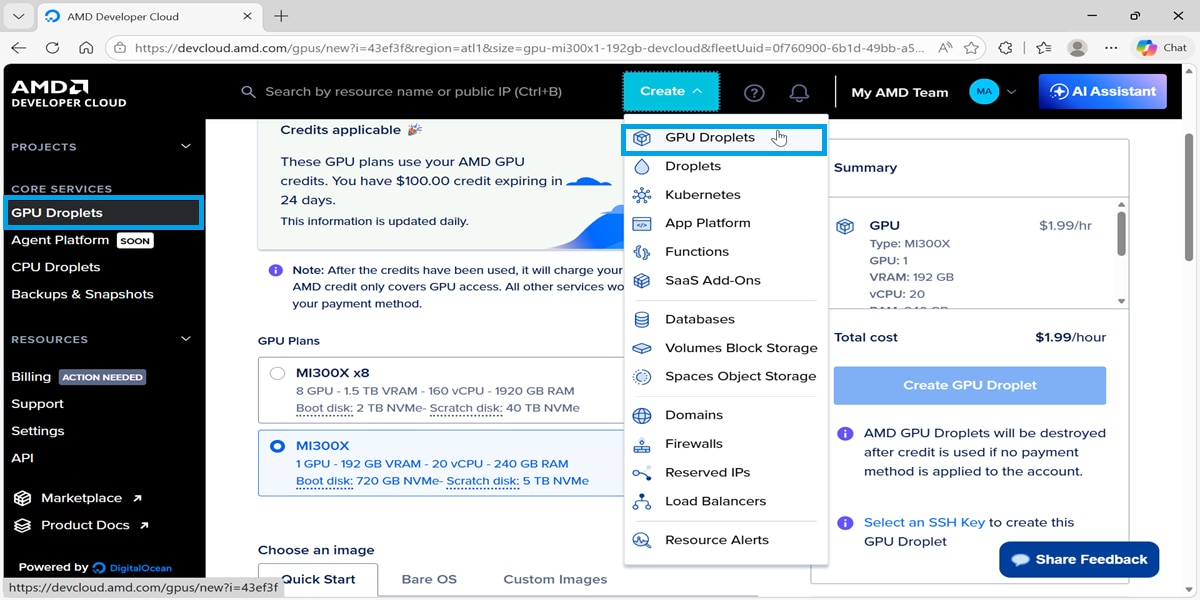Click the Resource Alerts icon
The width and height of the screenshot is (1200, 600).
[642, 540]
